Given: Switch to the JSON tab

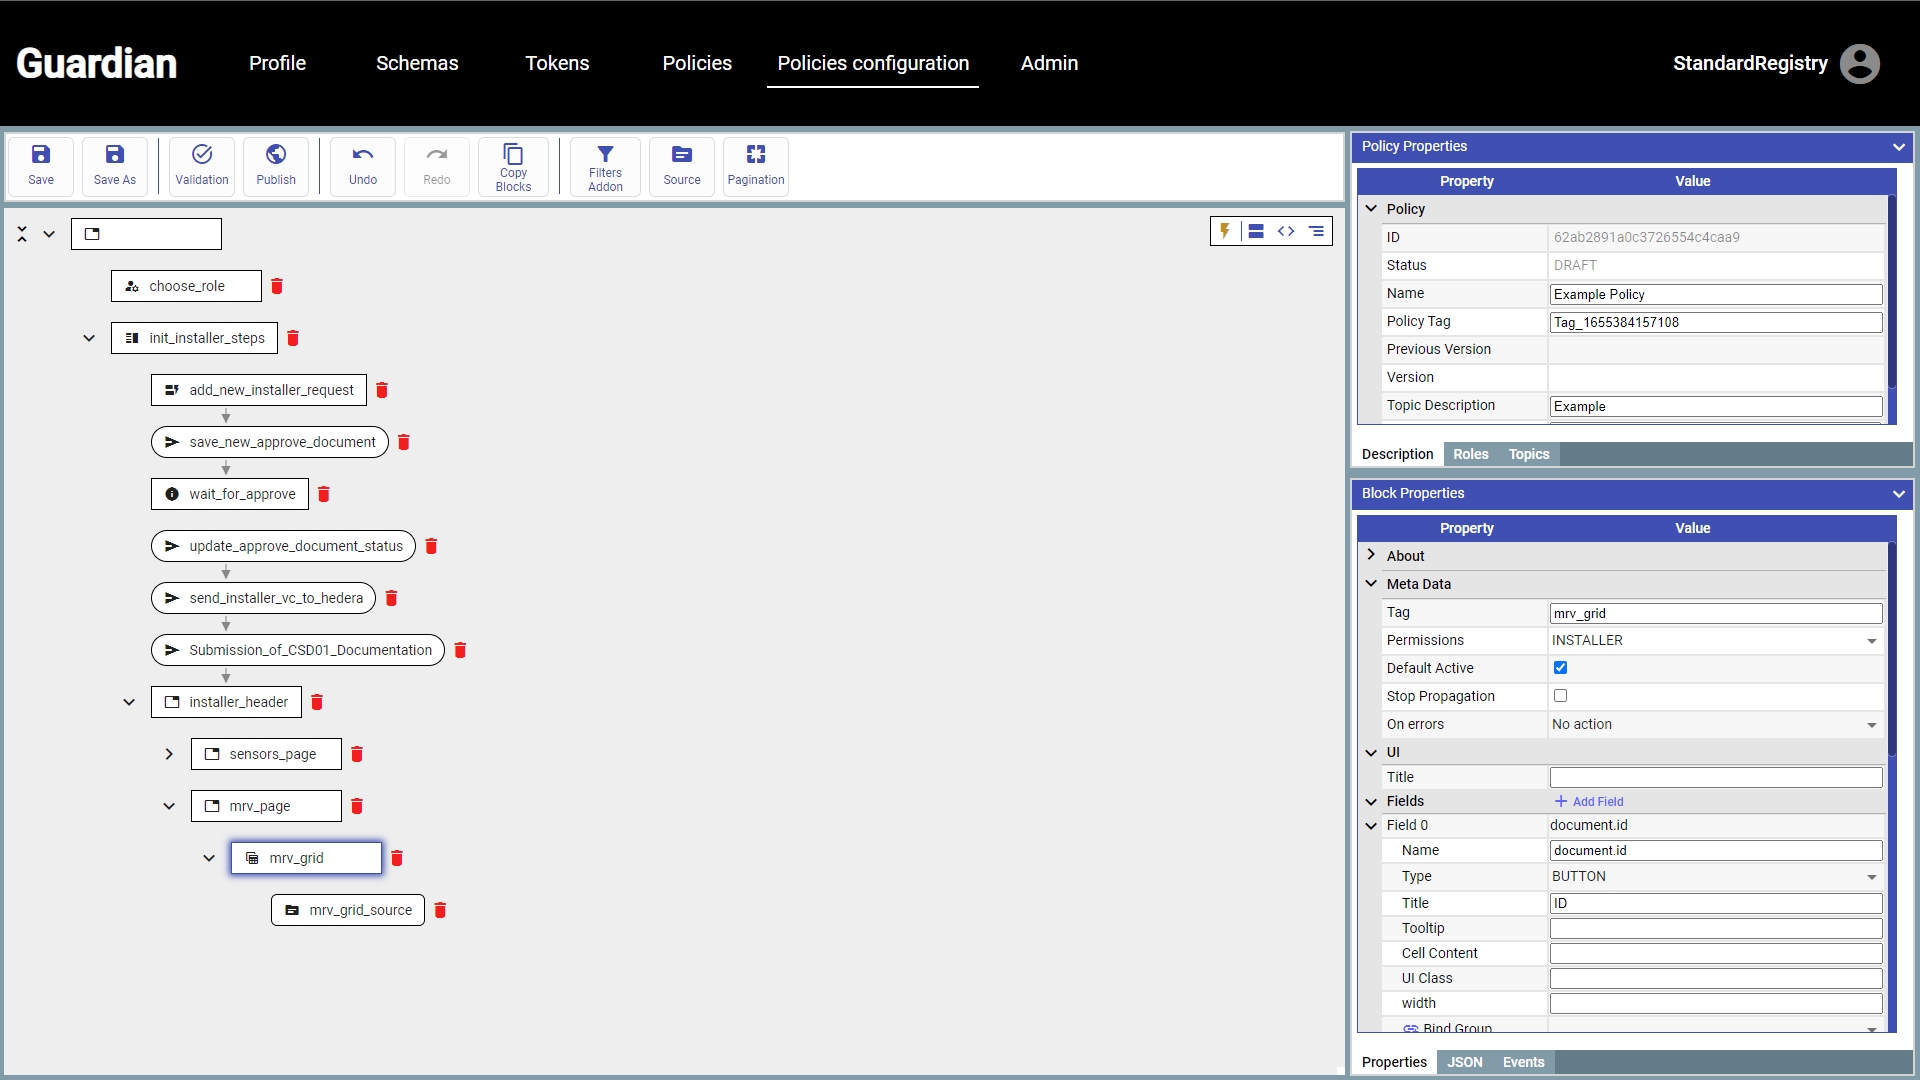Looking at the screenshot, I should (1464, 1062).
